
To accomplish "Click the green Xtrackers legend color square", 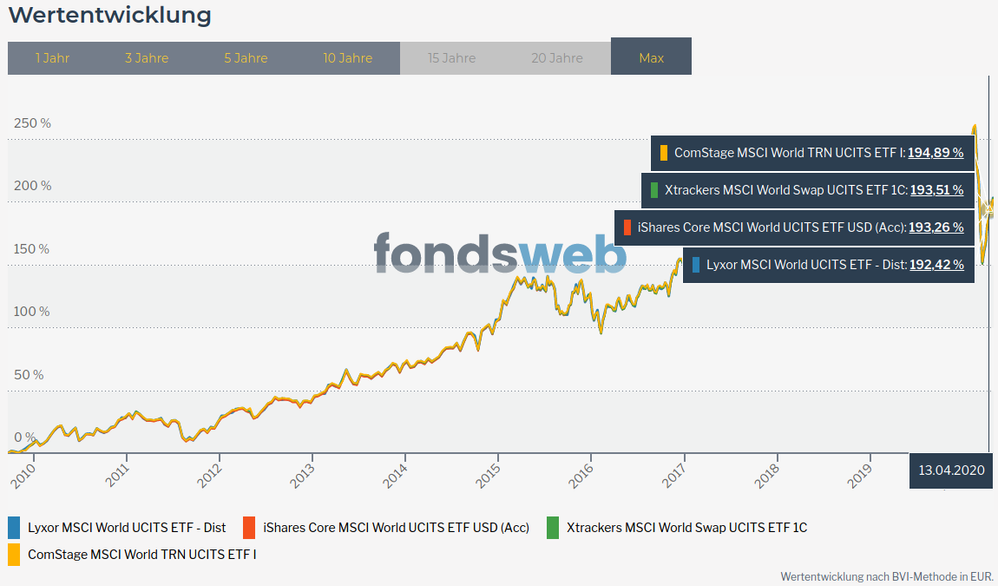I will coord(553,527).
